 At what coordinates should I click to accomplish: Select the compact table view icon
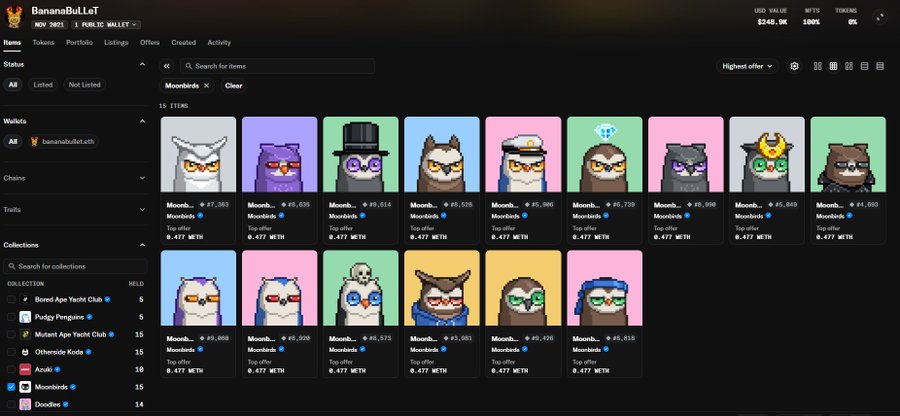coord(880,67)
